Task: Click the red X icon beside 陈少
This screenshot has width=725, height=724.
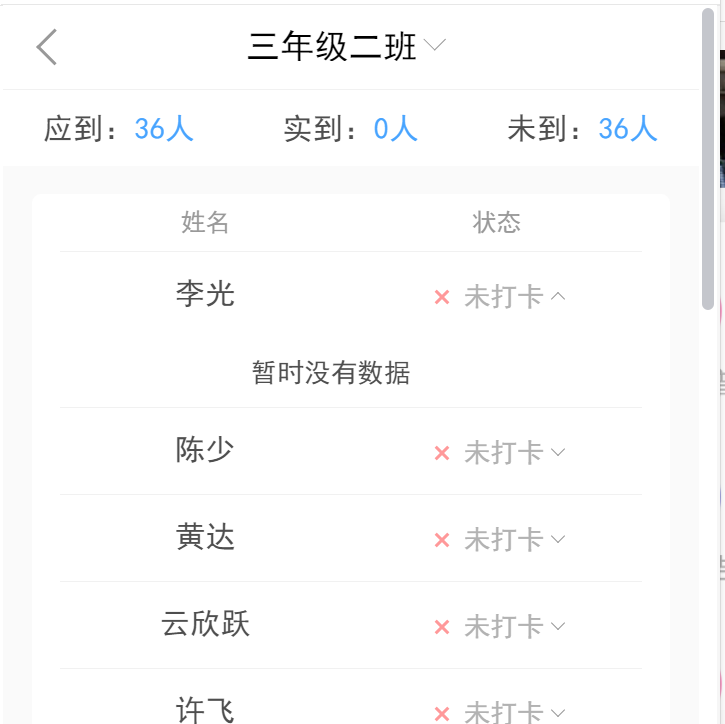Action: [442, 453]
